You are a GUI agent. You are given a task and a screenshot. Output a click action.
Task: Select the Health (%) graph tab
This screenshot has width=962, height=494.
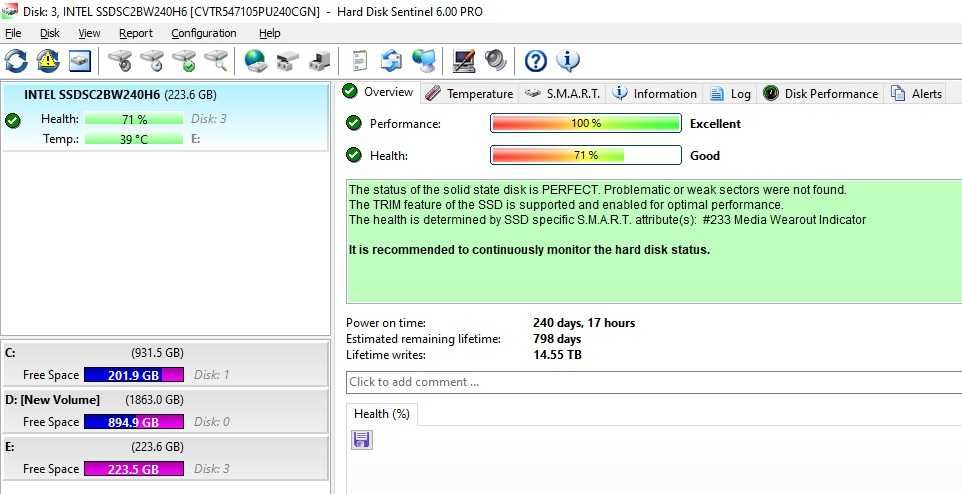pos(382,414)
